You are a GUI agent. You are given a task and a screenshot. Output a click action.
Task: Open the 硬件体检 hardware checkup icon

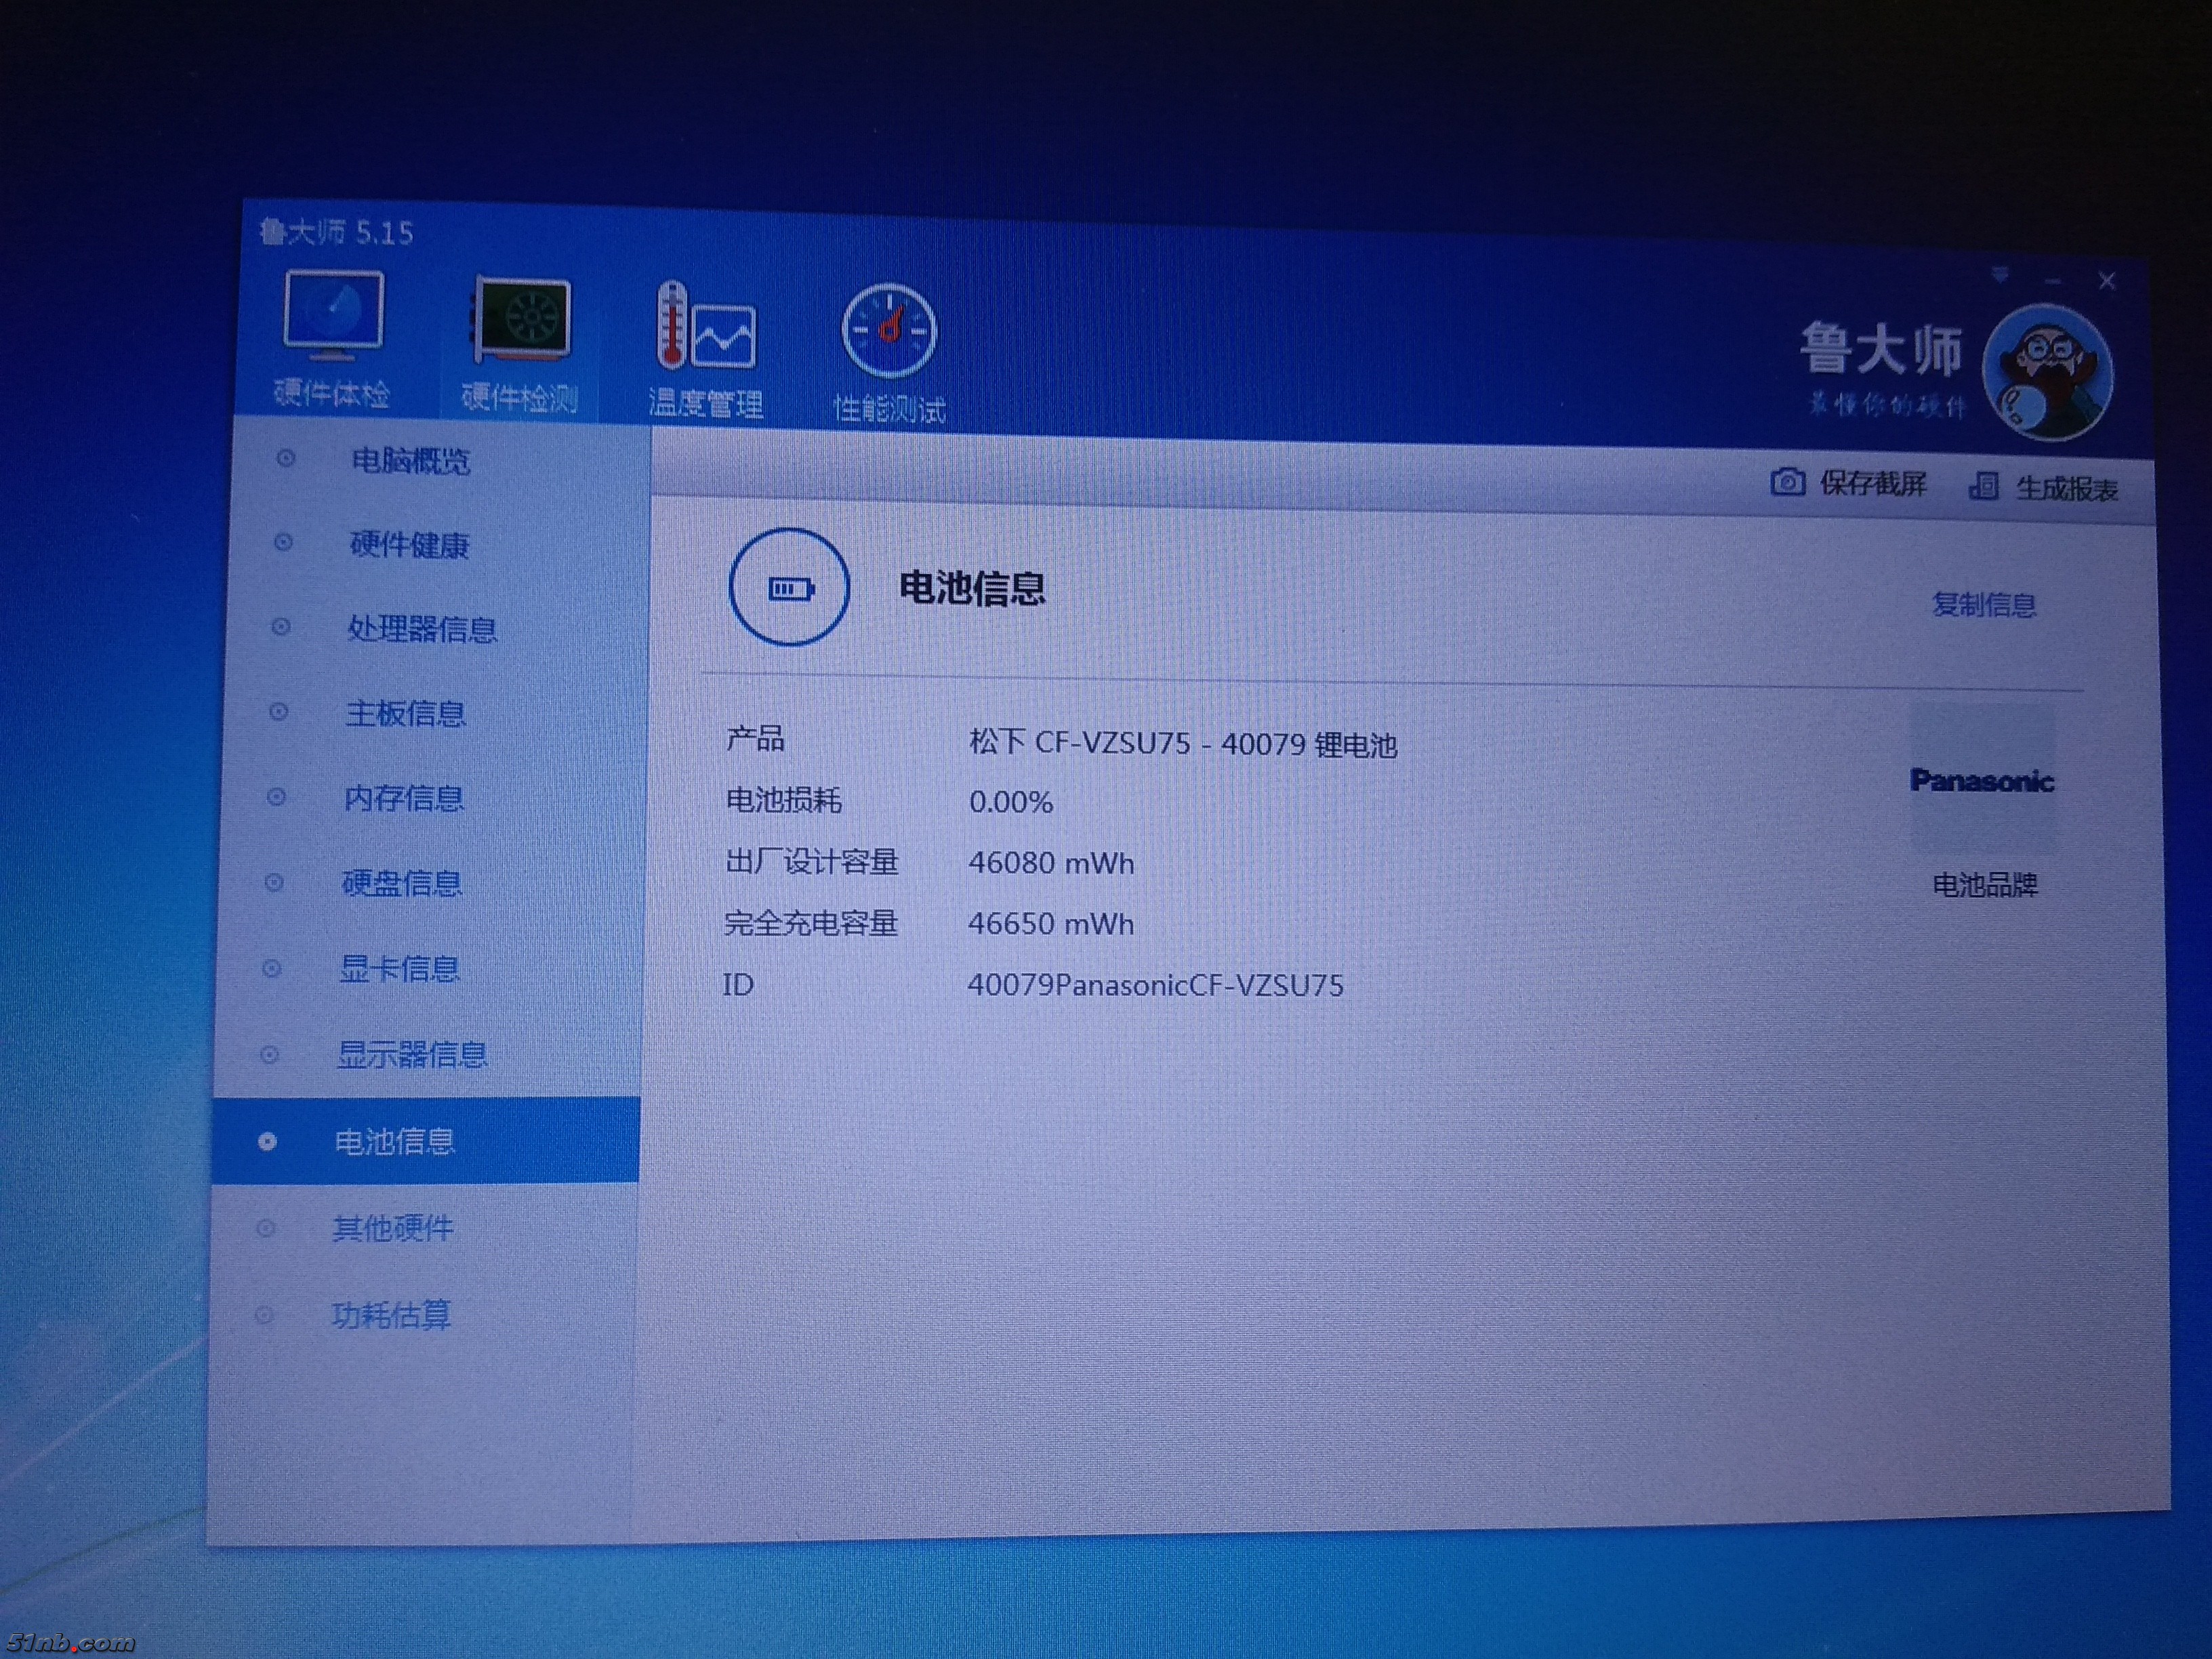(333, 318)
